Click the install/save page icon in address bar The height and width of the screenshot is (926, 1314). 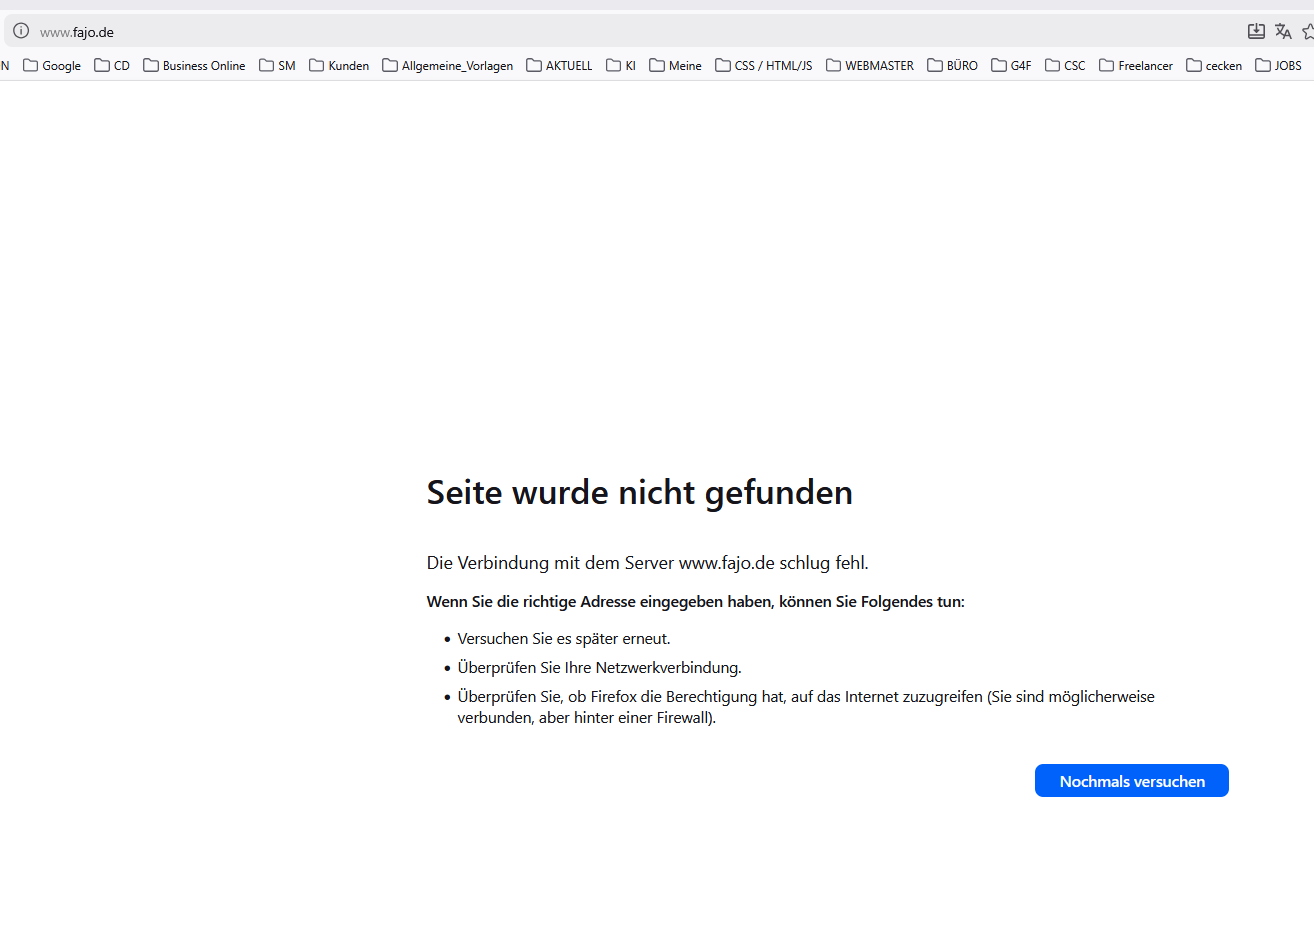coord(1256,32)
